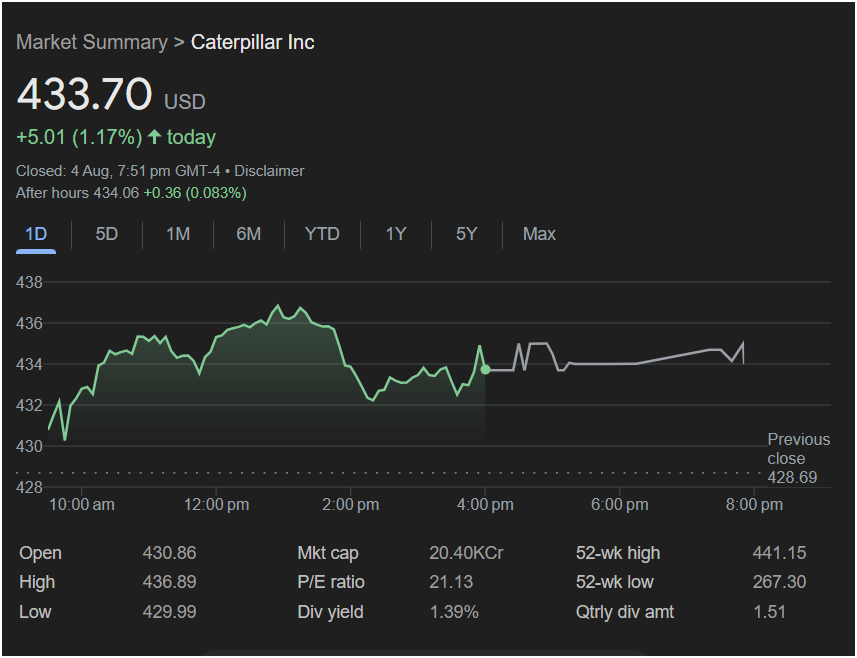Switch to the 5D chart tab
Image resolution: width=857 pixels, height=658 pixels.
coord(107,234)
